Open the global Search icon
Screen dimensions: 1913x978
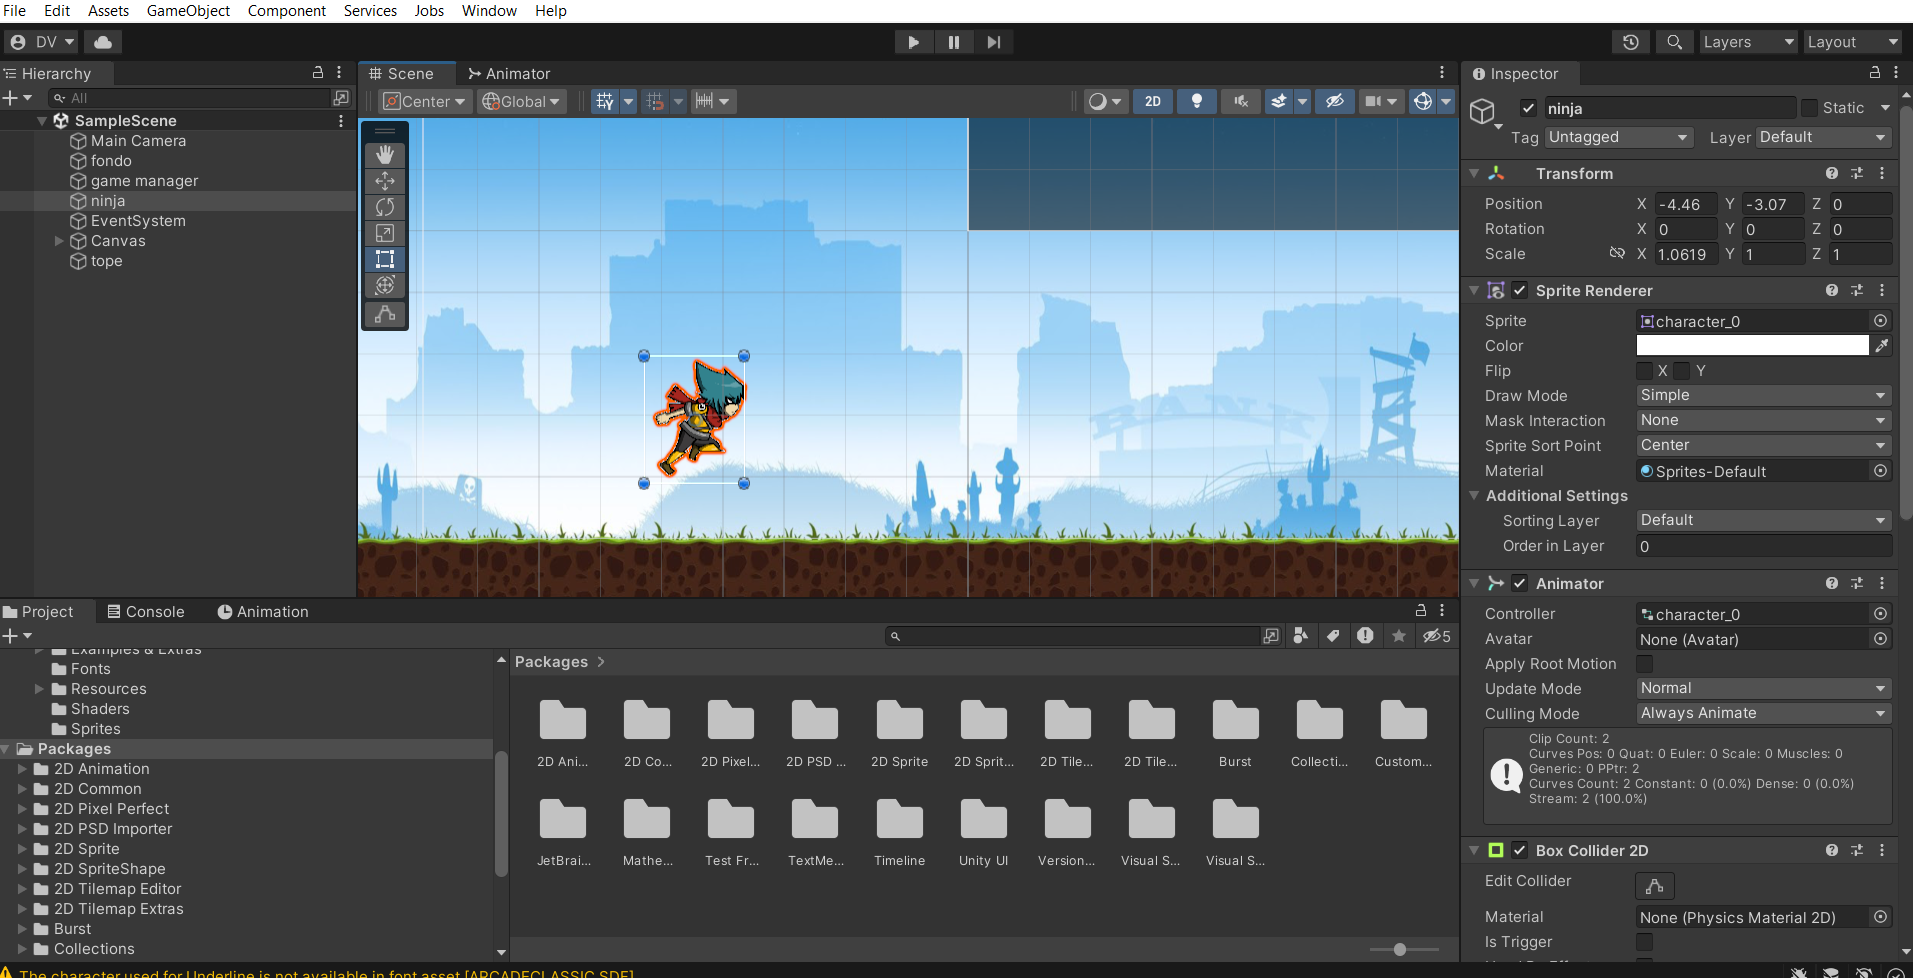(x=1674, y=42)
